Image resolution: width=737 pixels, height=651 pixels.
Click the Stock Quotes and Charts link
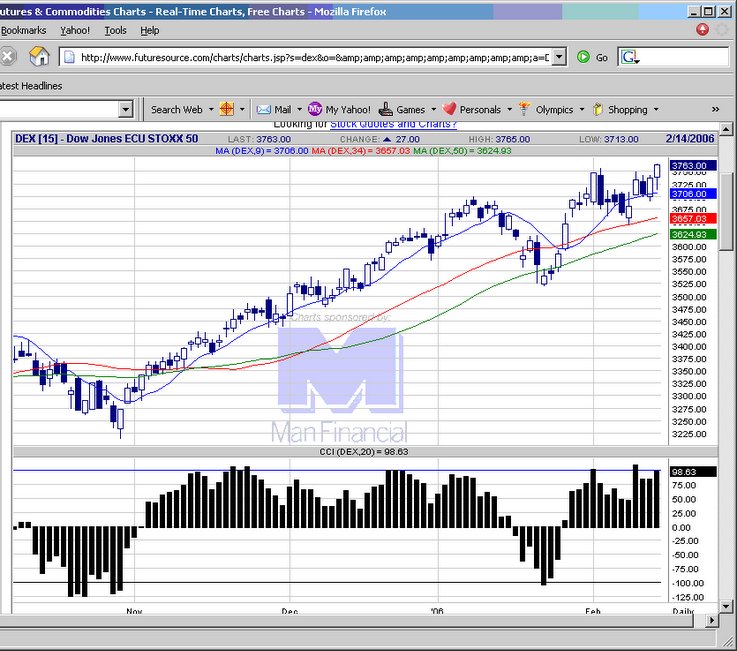point(393,124)
